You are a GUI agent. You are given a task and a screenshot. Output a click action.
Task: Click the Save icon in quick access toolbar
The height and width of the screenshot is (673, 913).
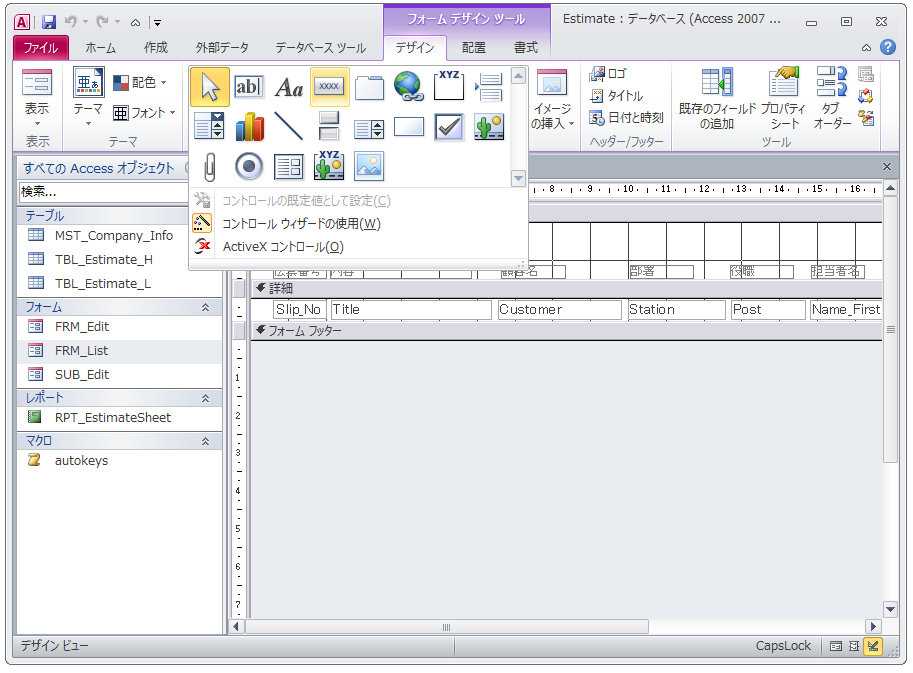coord(49,22)
